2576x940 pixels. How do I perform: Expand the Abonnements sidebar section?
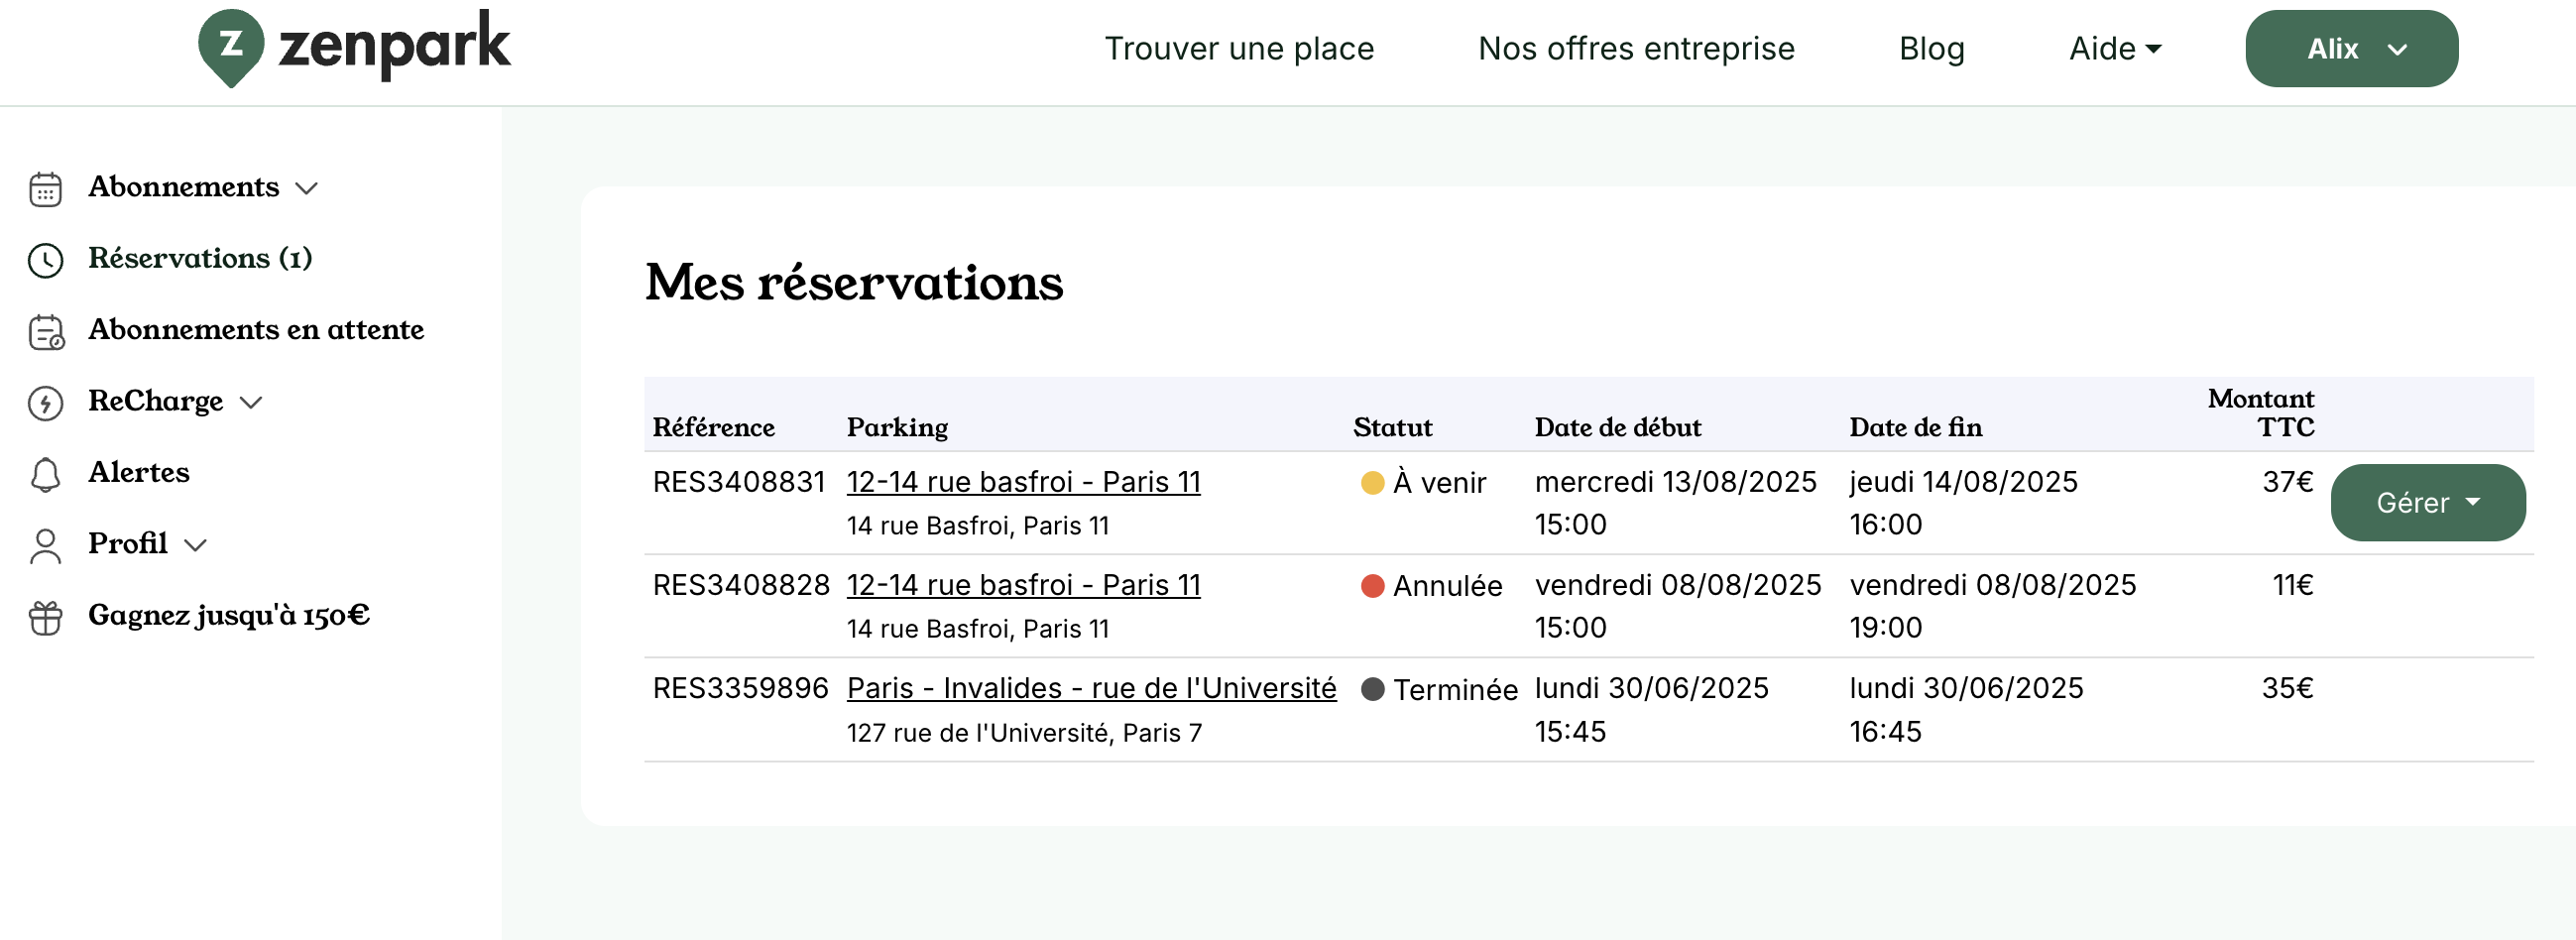click(308, 187)
